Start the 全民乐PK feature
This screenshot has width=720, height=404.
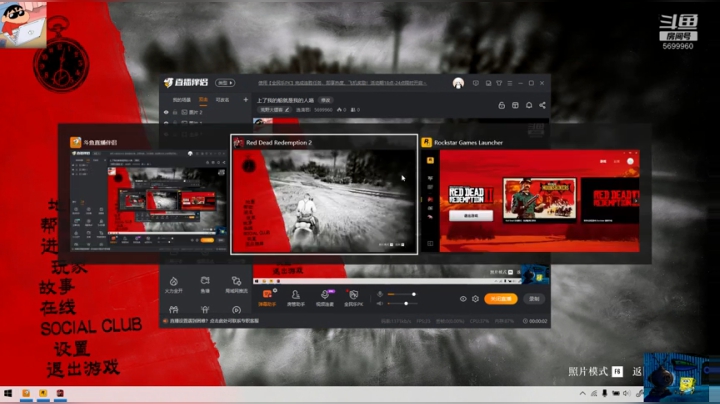(354, 298)
